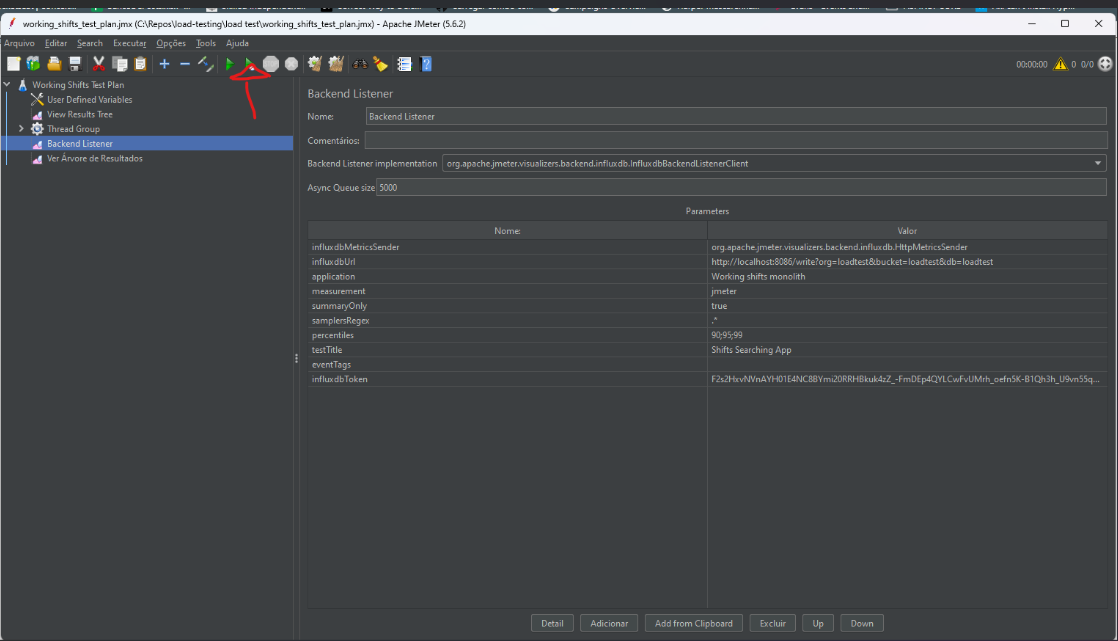
Task: Open search with the binoculars icon
Action: [x=360, y=64]
